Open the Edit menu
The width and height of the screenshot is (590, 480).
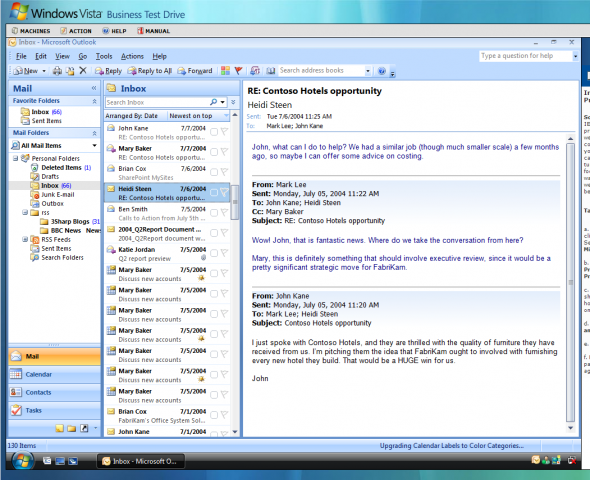coord(41,56)
